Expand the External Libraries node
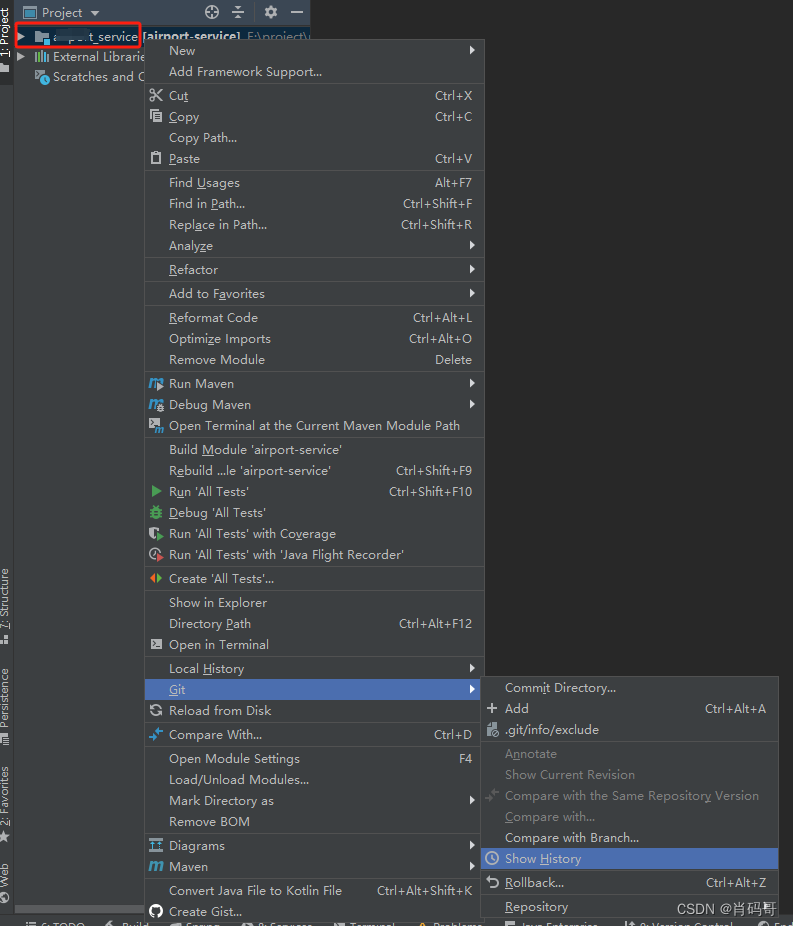 pyautogui.click(x=21, y=57)
